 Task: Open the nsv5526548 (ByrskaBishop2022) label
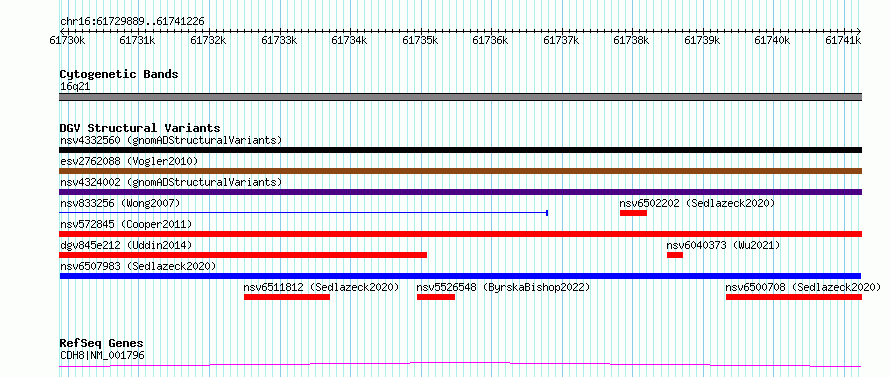503,287
